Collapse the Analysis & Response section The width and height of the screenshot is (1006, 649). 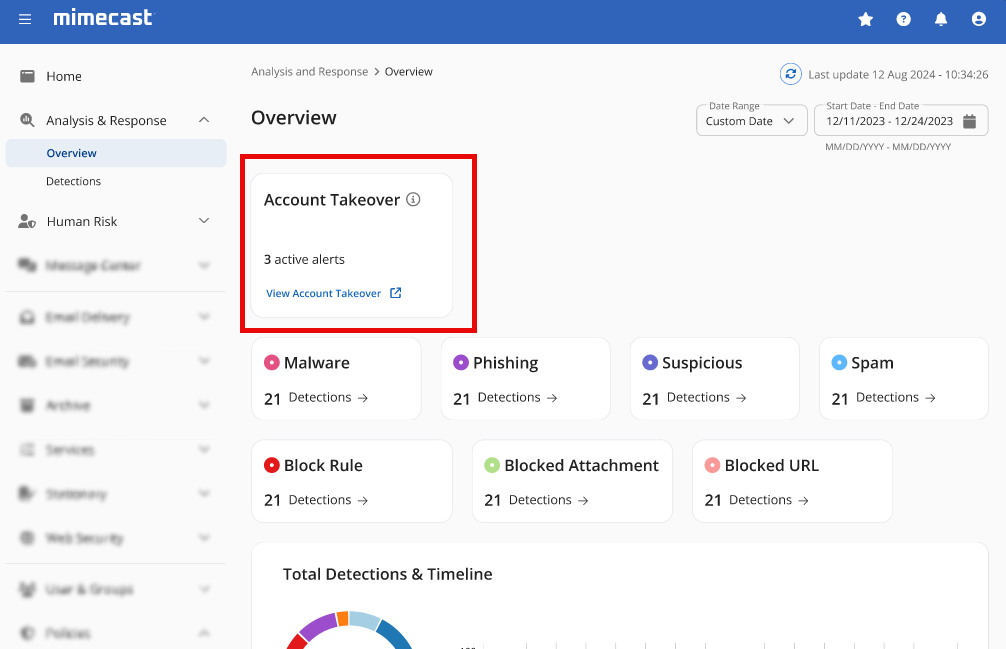pyautogui.click(x=204, y=120)
